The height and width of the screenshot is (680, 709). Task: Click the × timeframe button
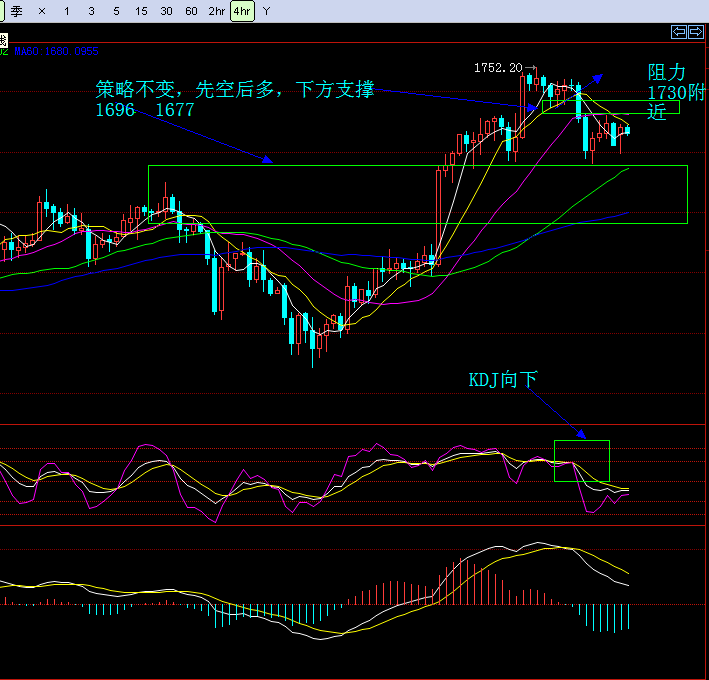click(x=42, y=11)
